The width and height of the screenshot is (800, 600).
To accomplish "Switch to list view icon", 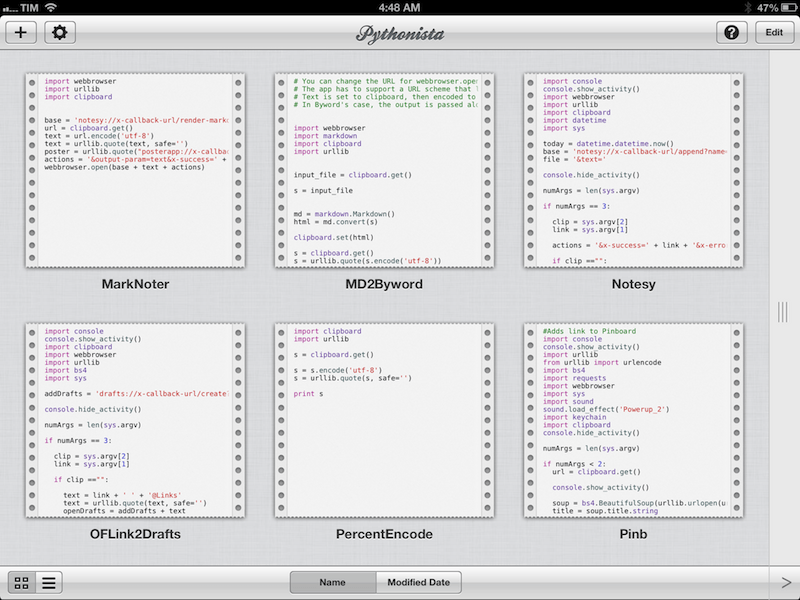I will [x=49, y=583].
